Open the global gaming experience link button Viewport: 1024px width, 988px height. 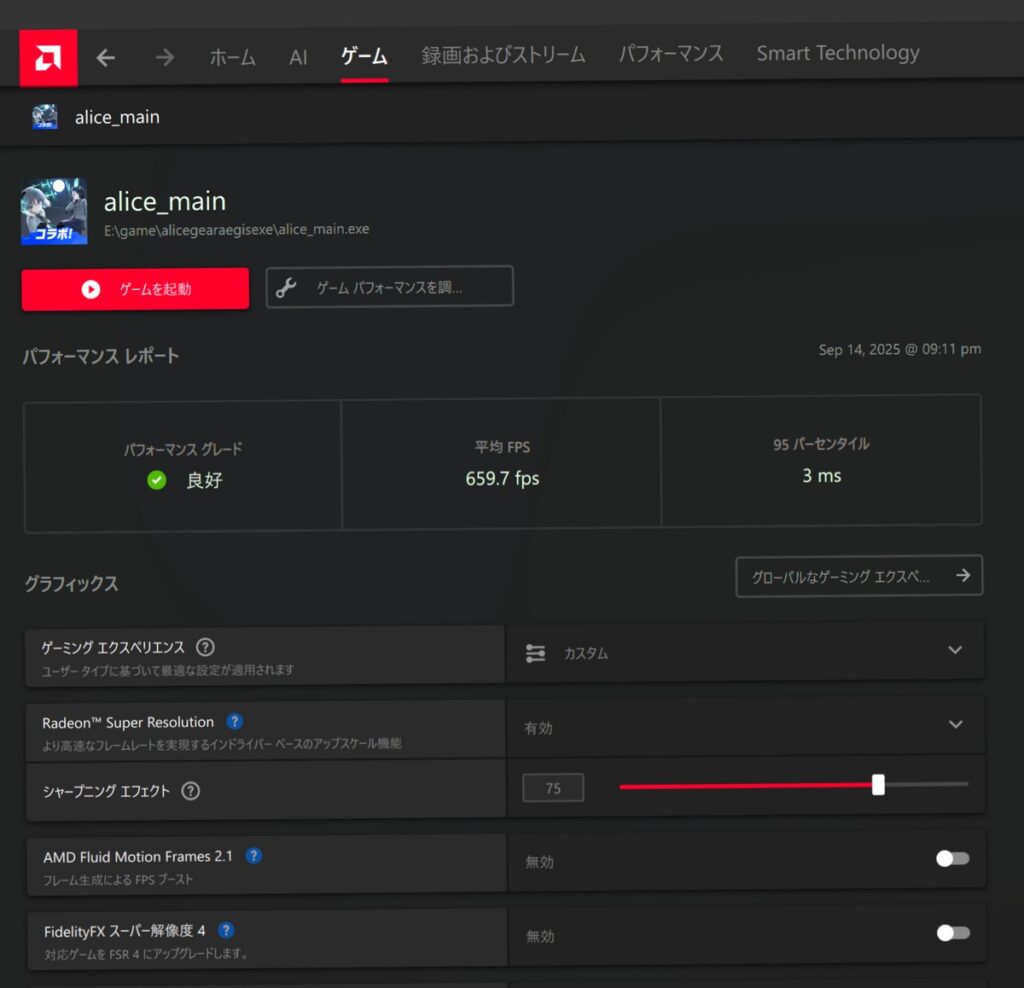(859, 576)
